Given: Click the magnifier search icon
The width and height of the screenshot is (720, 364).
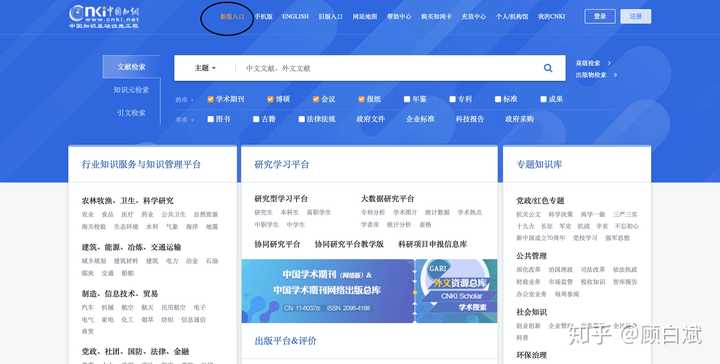Looking at the screenshot, I should 548,68.
